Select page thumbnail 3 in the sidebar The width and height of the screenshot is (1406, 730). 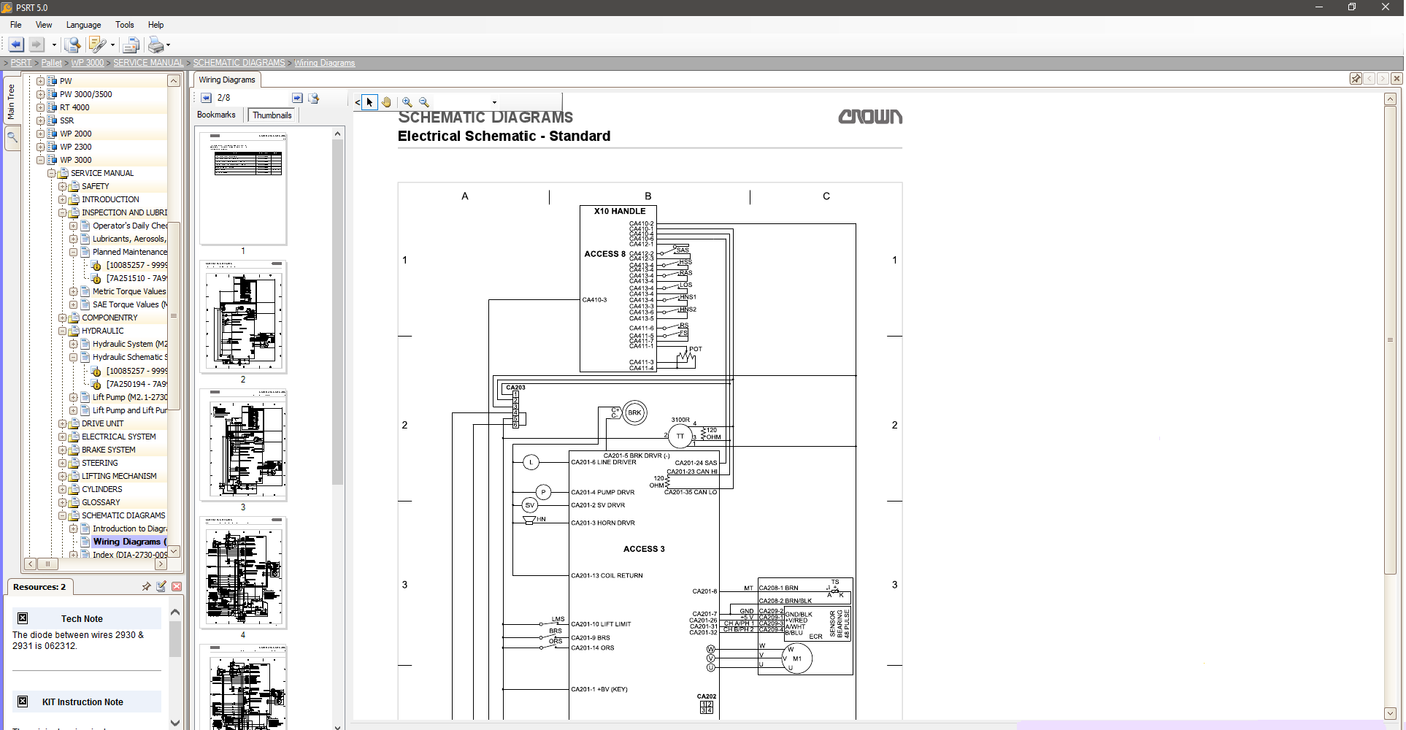point(243,445)
